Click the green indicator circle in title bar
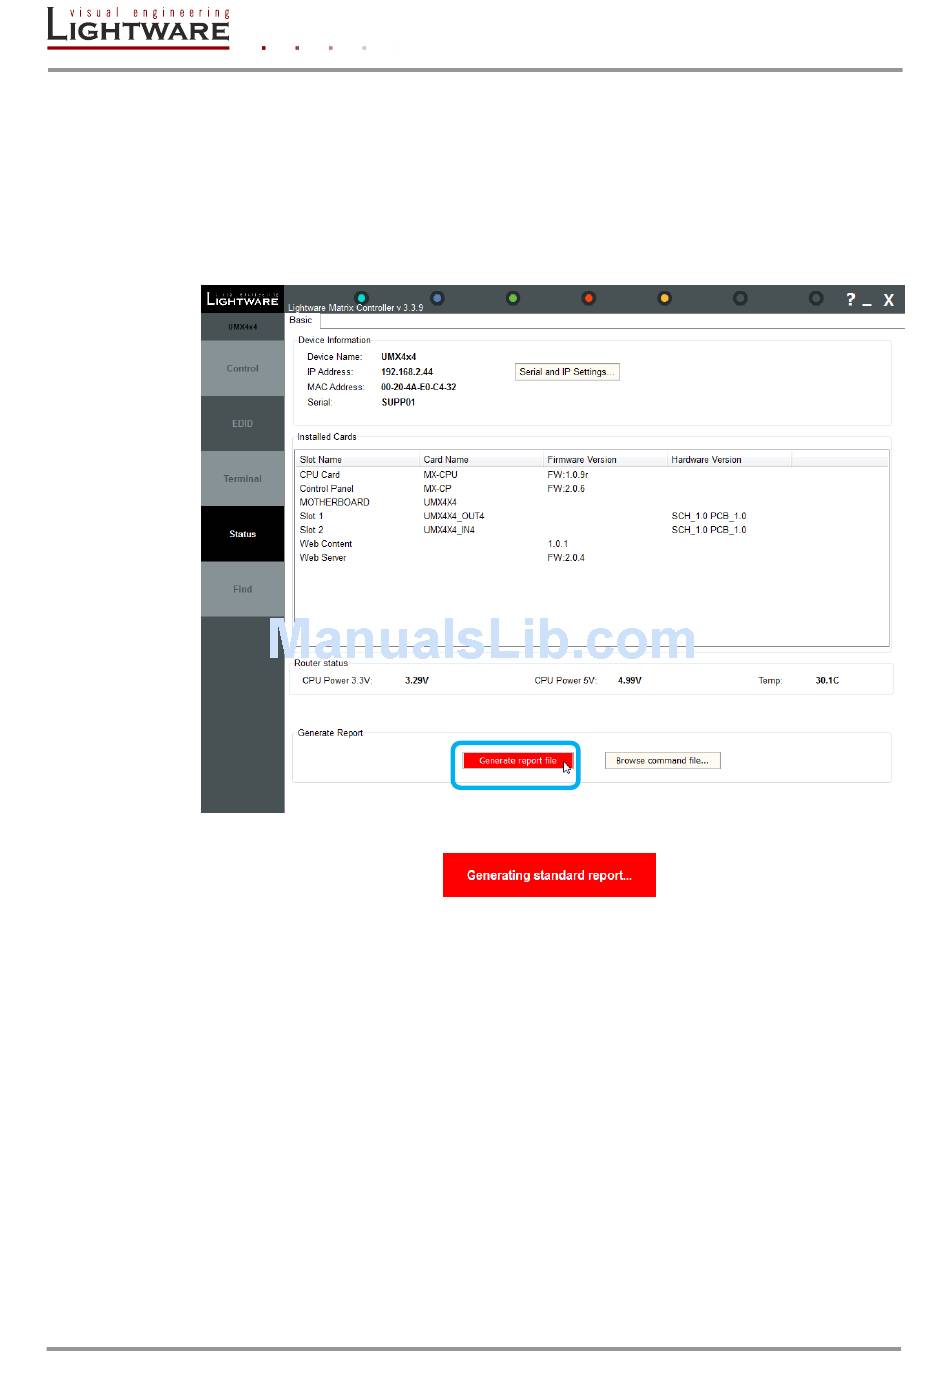This screenshot has width=950, height=1387. pos(513,298)
